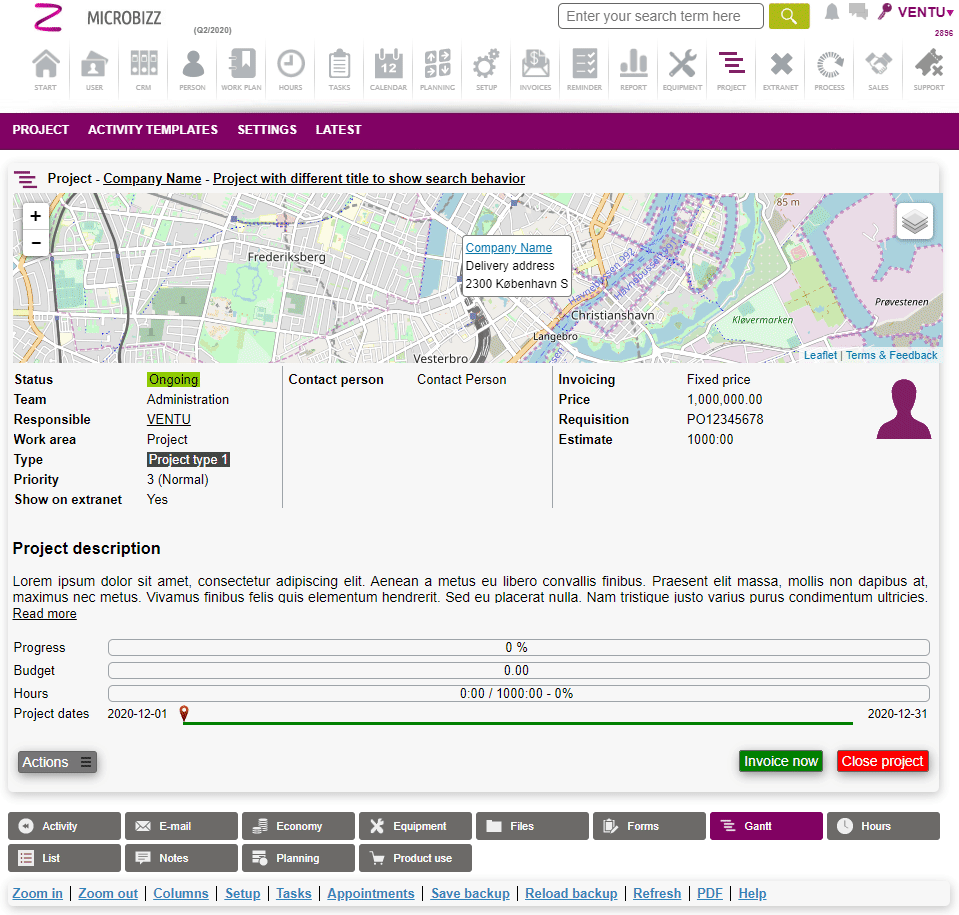Open the CRM icon in toolbar
The height and width of the screenshot is (915, 959).
click(x=143, y=67)
